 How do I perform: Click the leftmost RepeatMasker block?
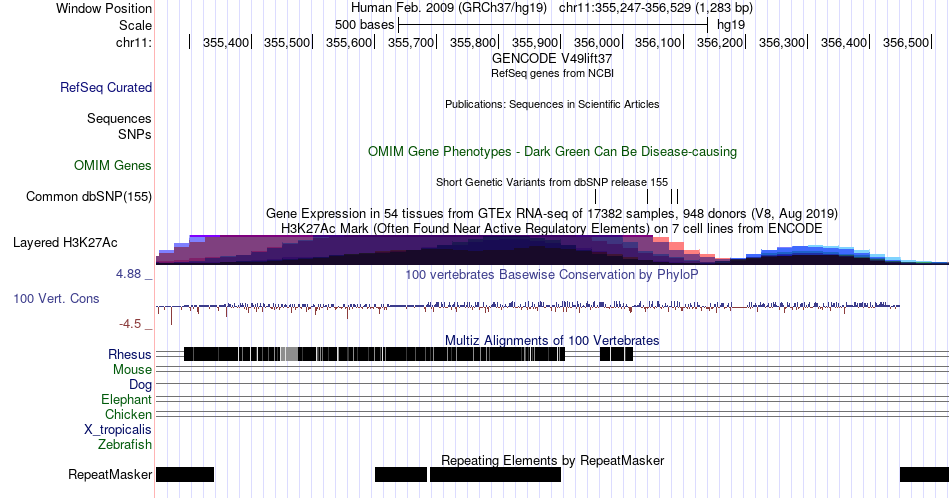185,474
